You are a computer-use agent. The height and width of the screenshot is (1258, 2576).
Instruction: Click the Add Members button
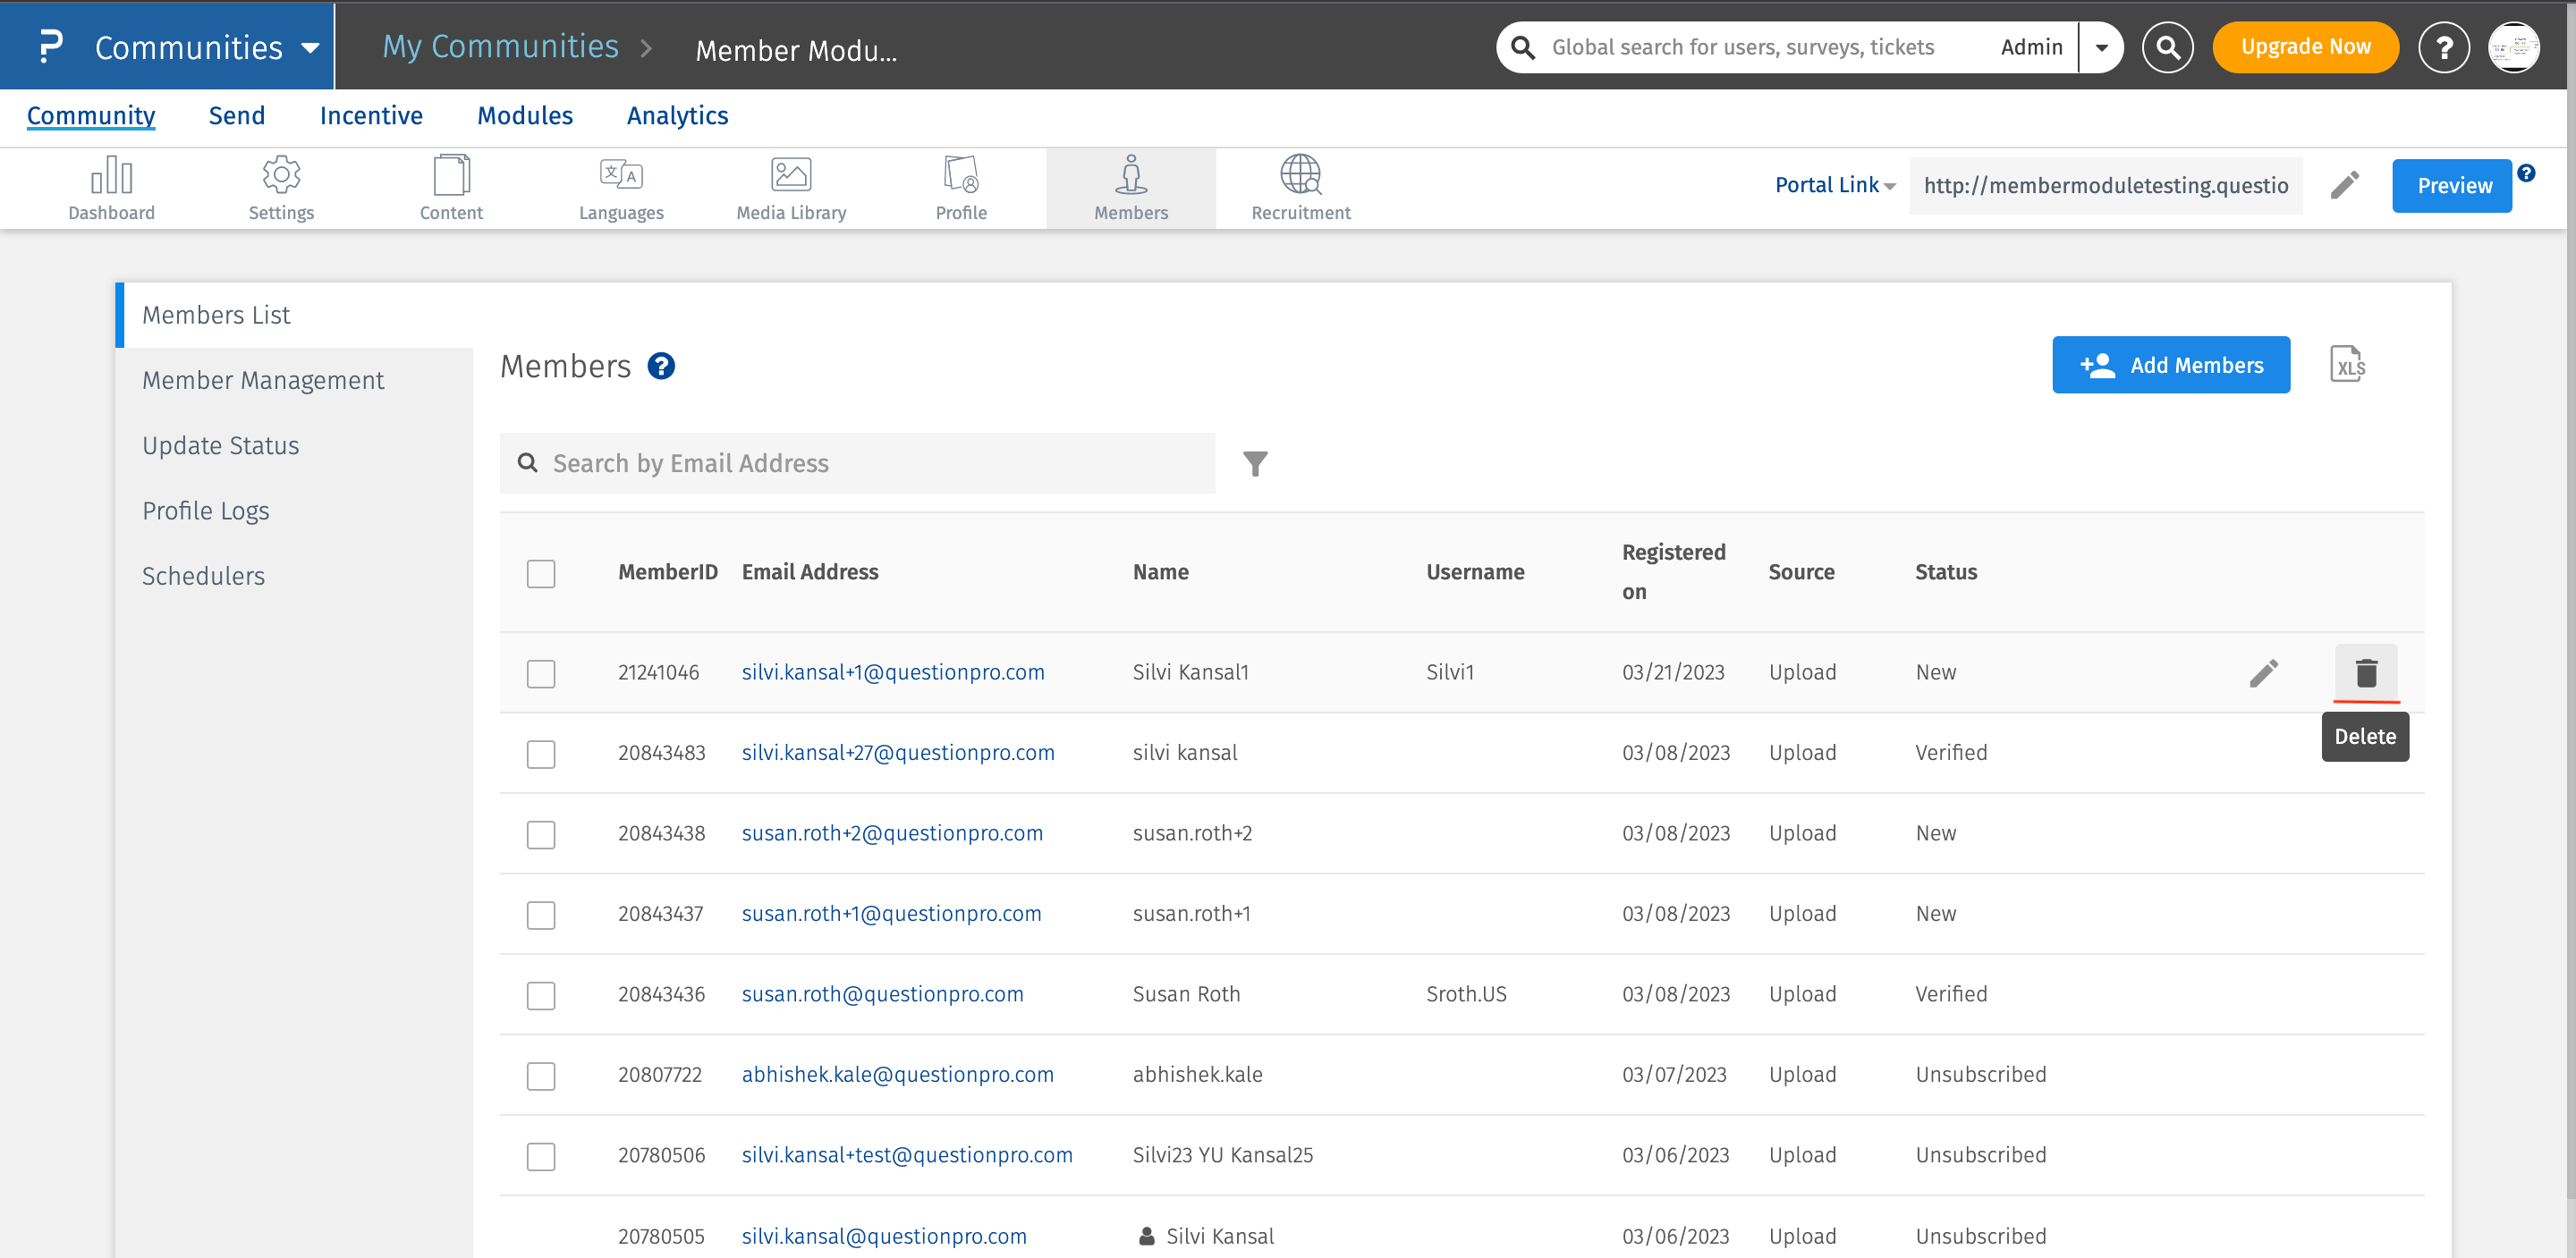pyautogui.click(x=2170, y=365)
